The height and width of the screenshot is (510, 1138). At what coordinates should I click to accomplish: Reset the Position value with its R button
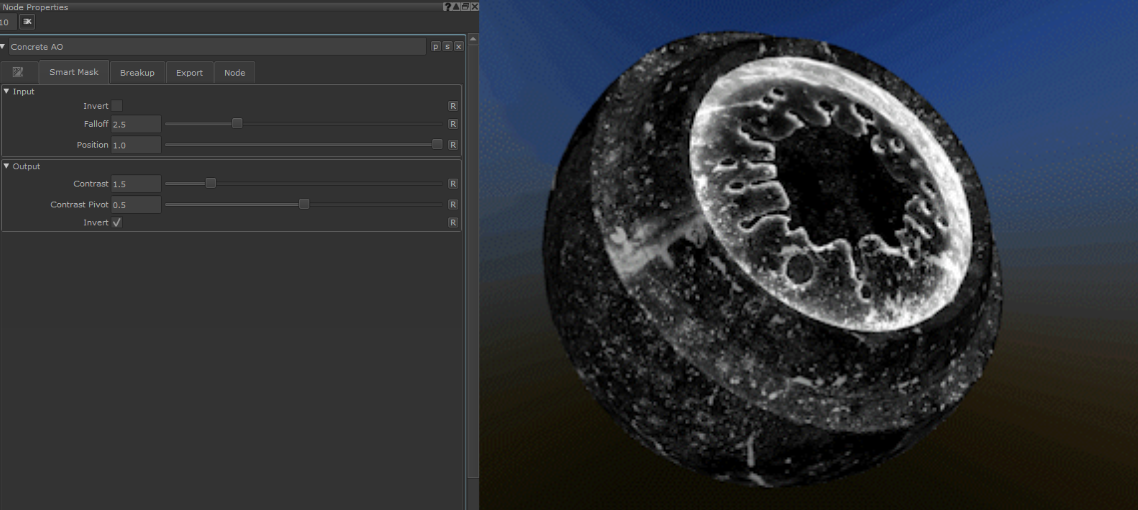(453, 145)
